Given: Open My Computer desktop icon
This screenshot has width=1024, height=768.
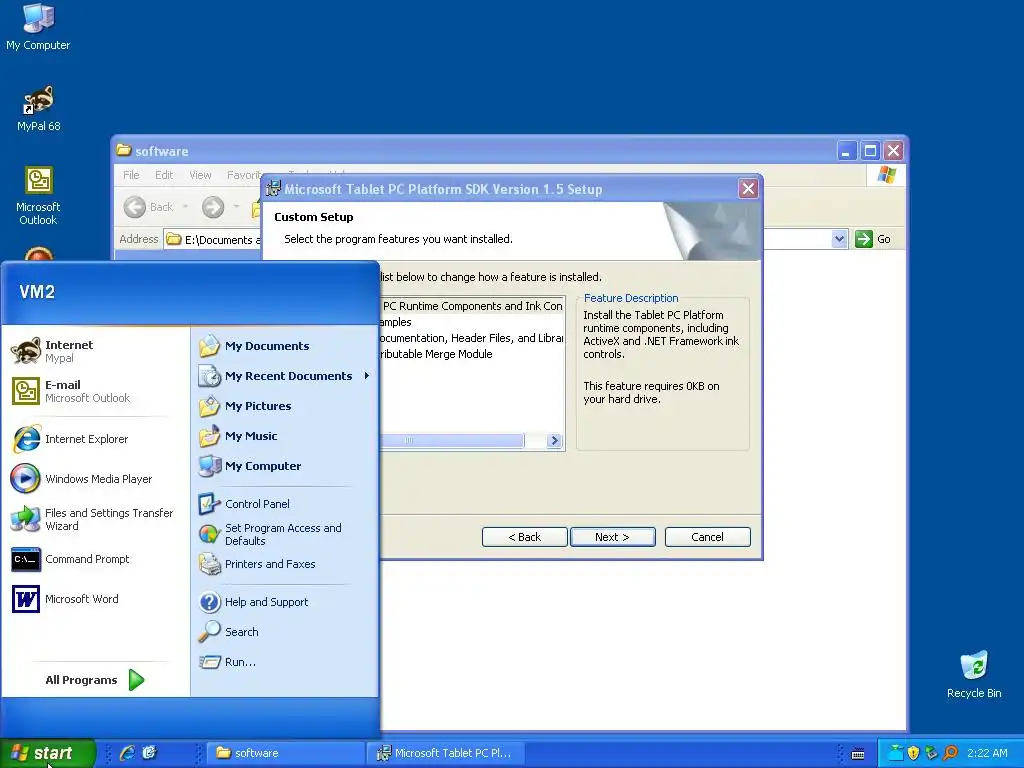Looking at the screenshot, I should pyautogui.click(x=38, y=27).
